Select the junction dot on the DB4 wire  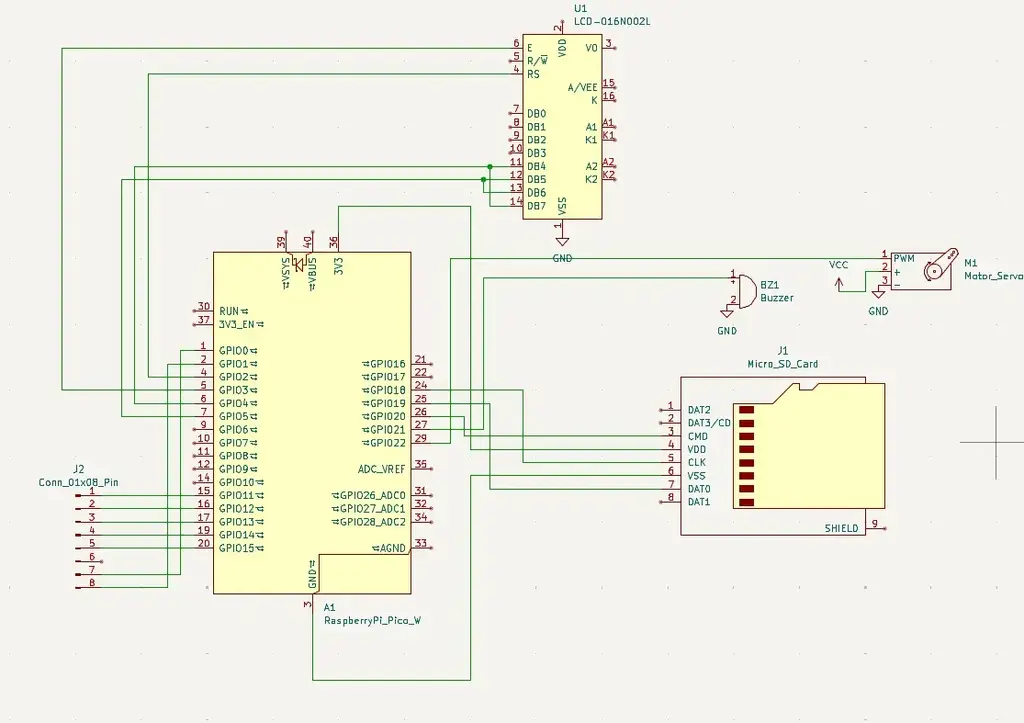pos(490,167)
